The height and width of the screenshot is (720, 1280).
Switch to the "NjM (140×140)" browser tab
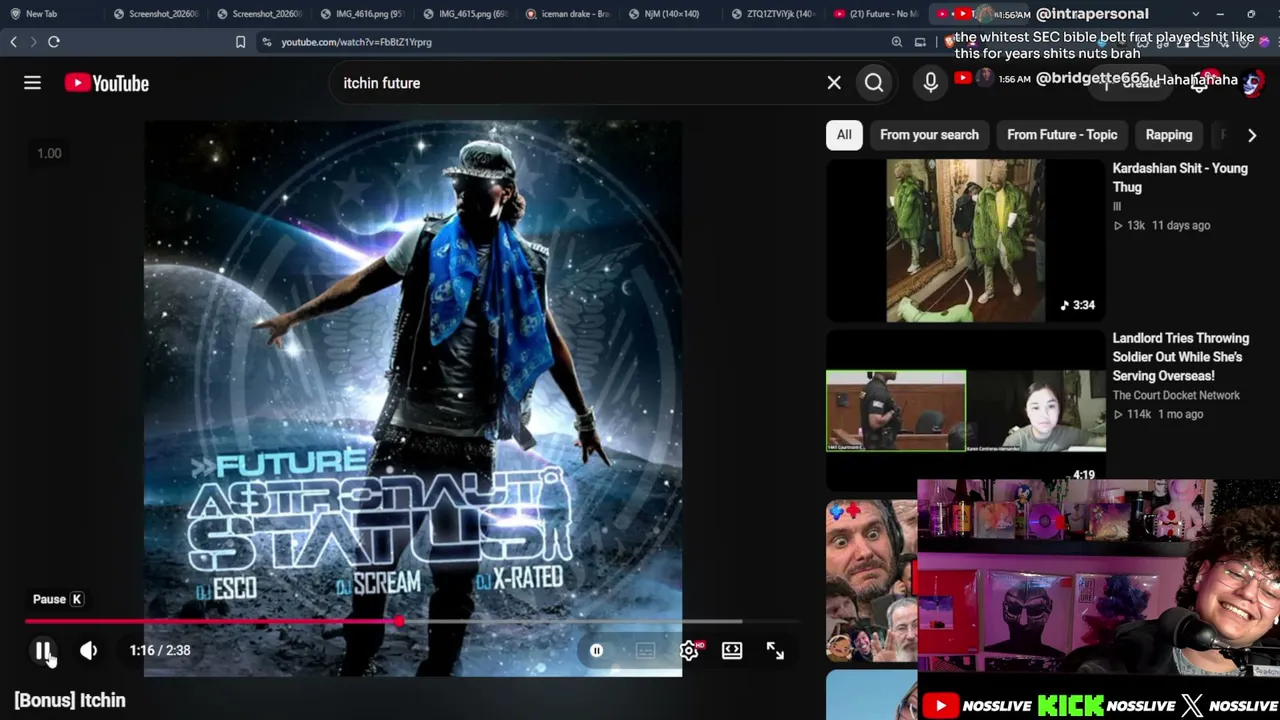pos(671,14)
